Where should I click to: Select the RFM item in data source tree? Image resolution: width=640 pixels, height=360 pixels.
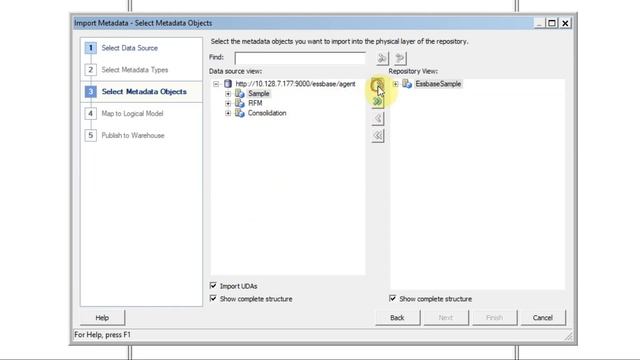pos(255,104)
